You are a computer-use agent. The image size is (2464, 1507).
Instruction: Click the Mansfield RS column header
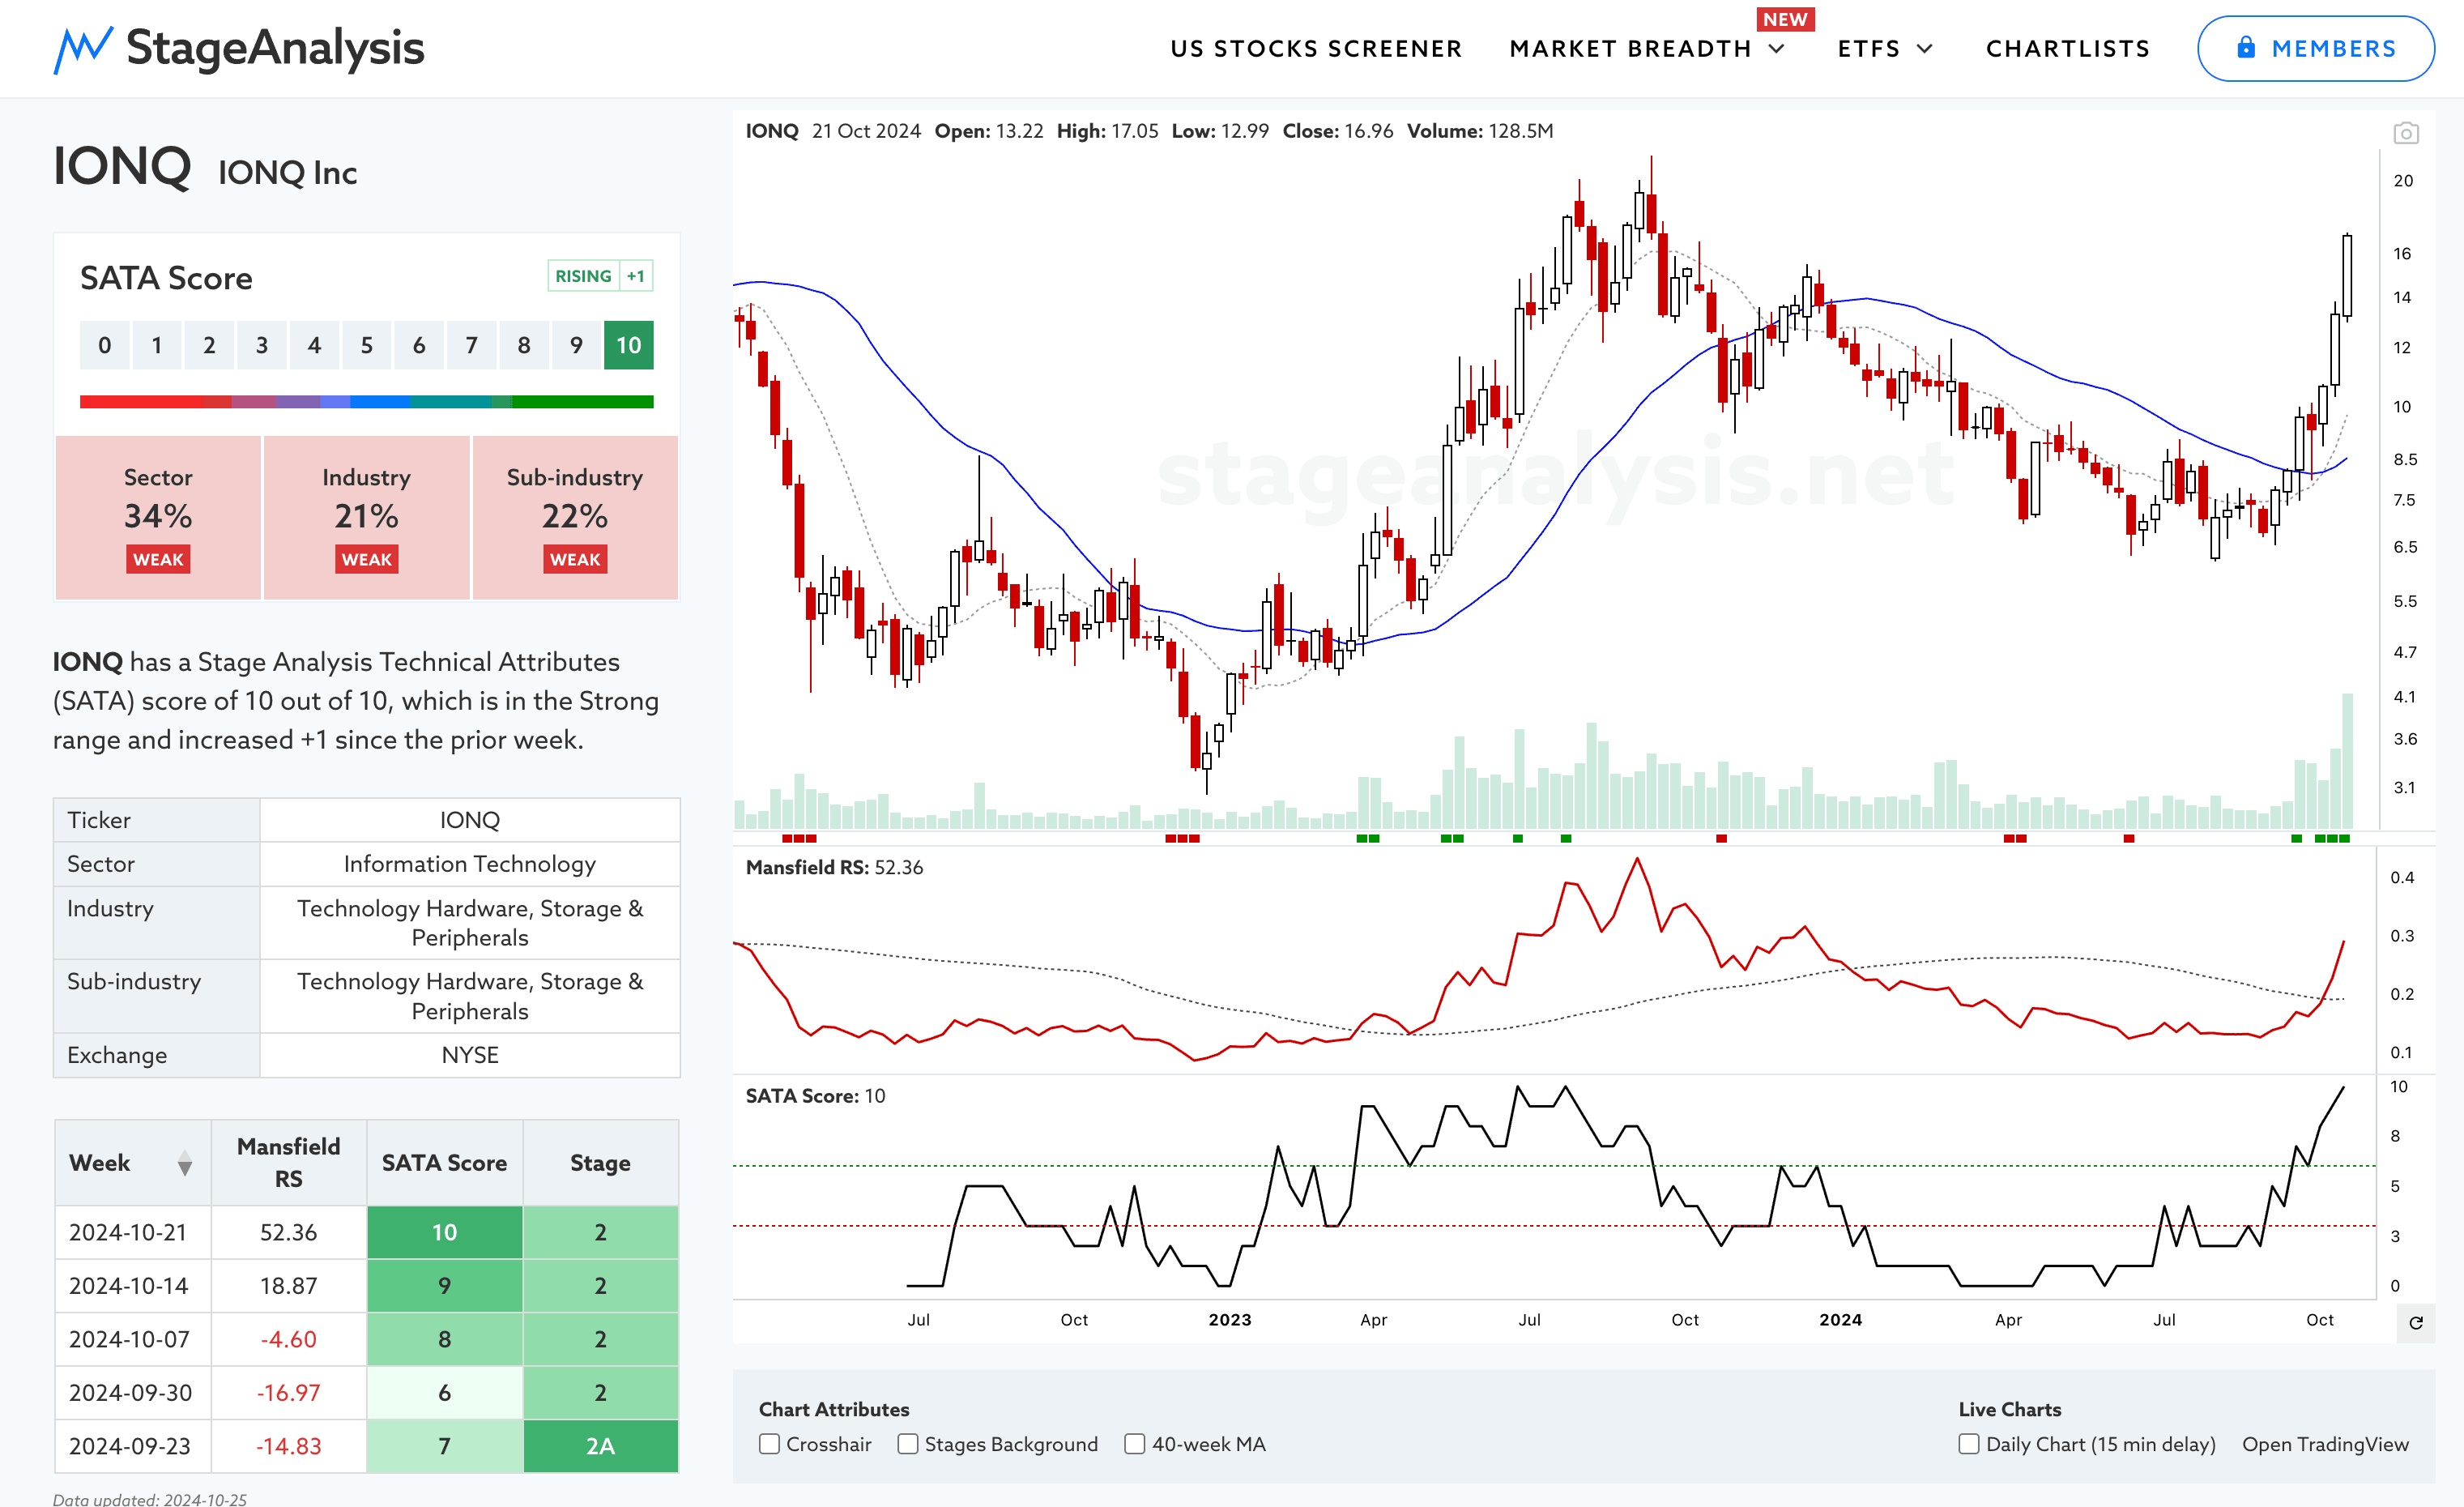point(289,1162)
